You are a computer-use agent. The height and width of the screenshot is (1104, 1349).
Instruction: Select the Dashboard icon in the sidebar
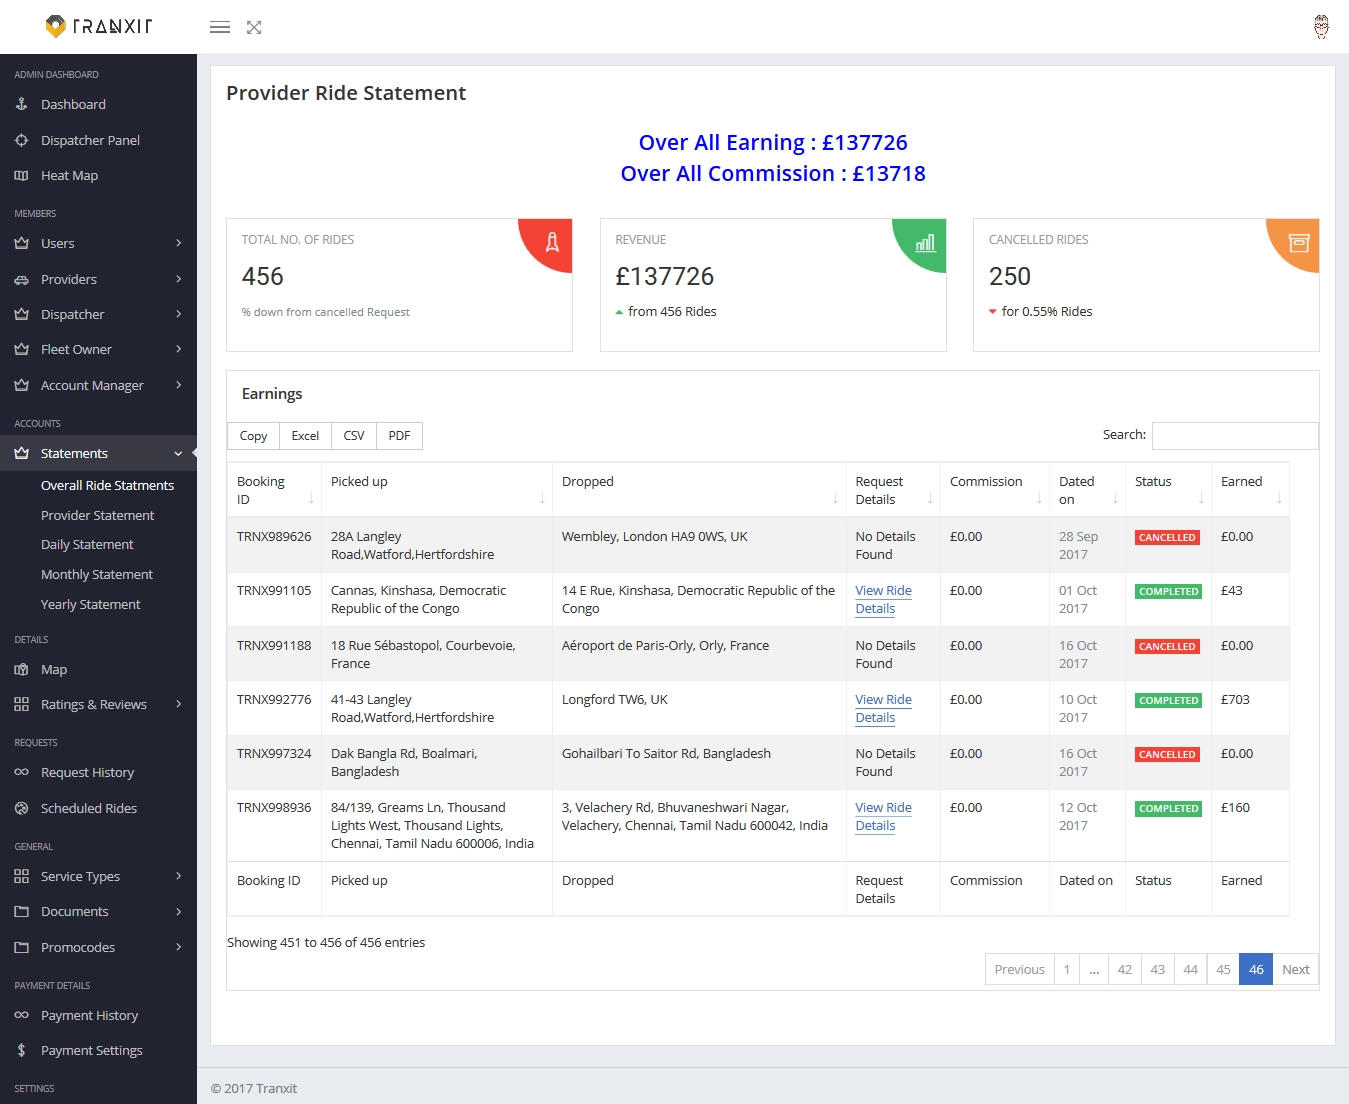(x=21, y=104)
